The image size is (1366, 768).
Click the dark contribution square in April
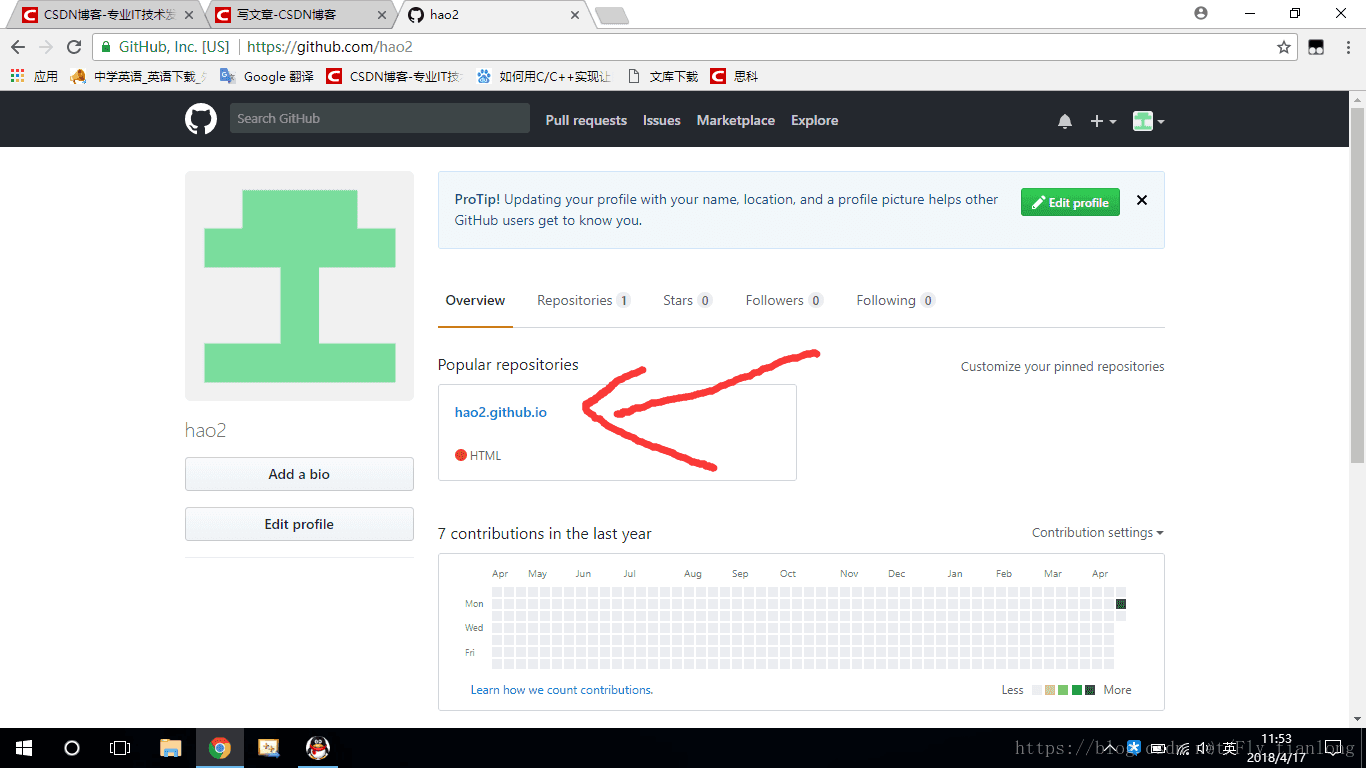click(1121, 604)
